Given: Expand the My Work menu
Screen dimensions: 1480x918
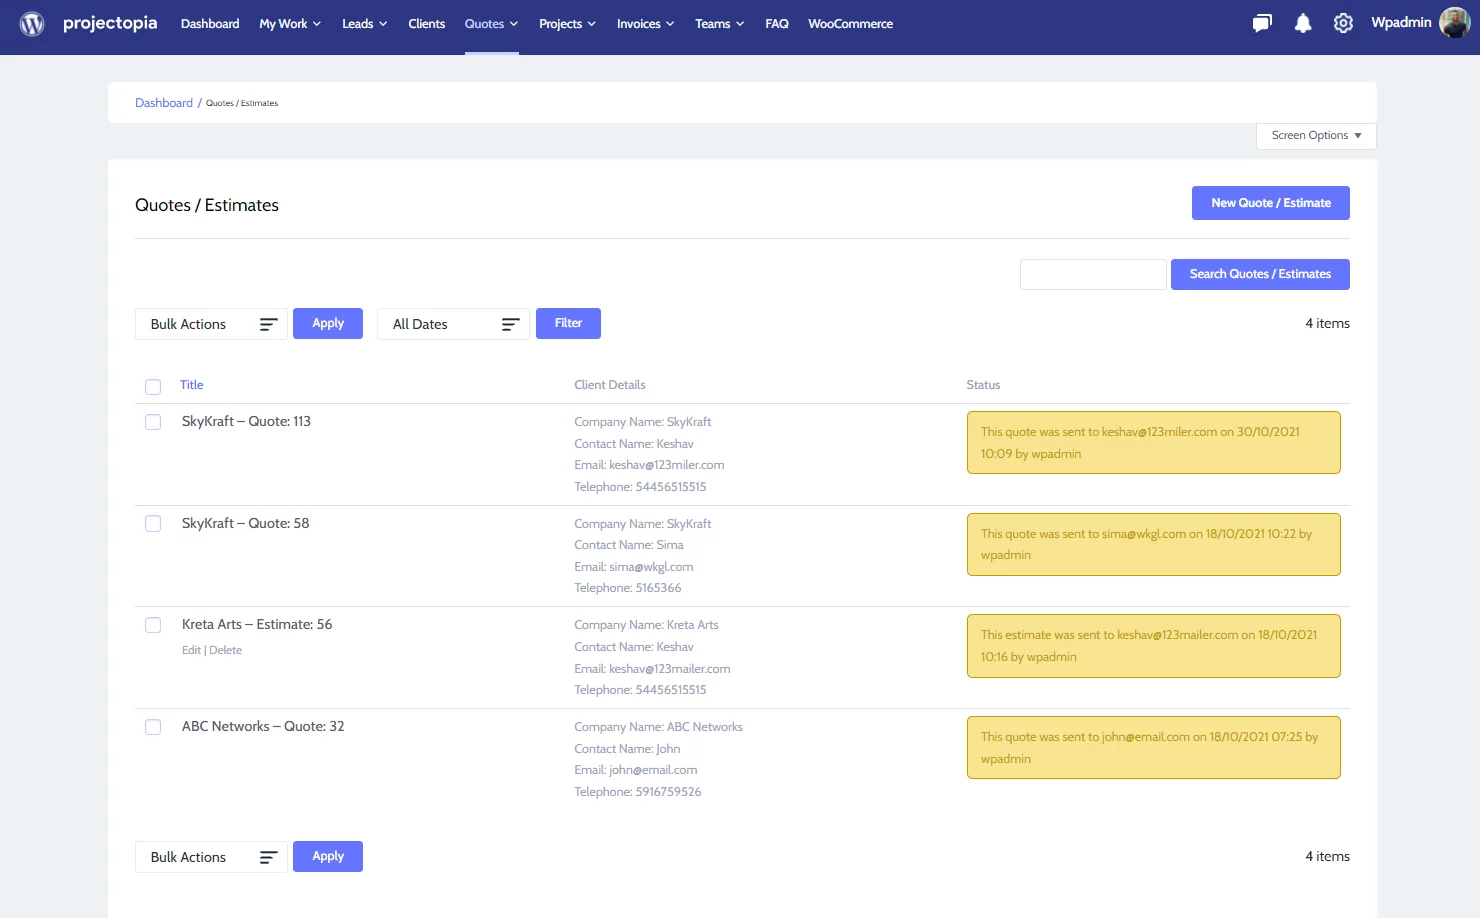Looking at the screenshot, I should [x=290, y=24].
